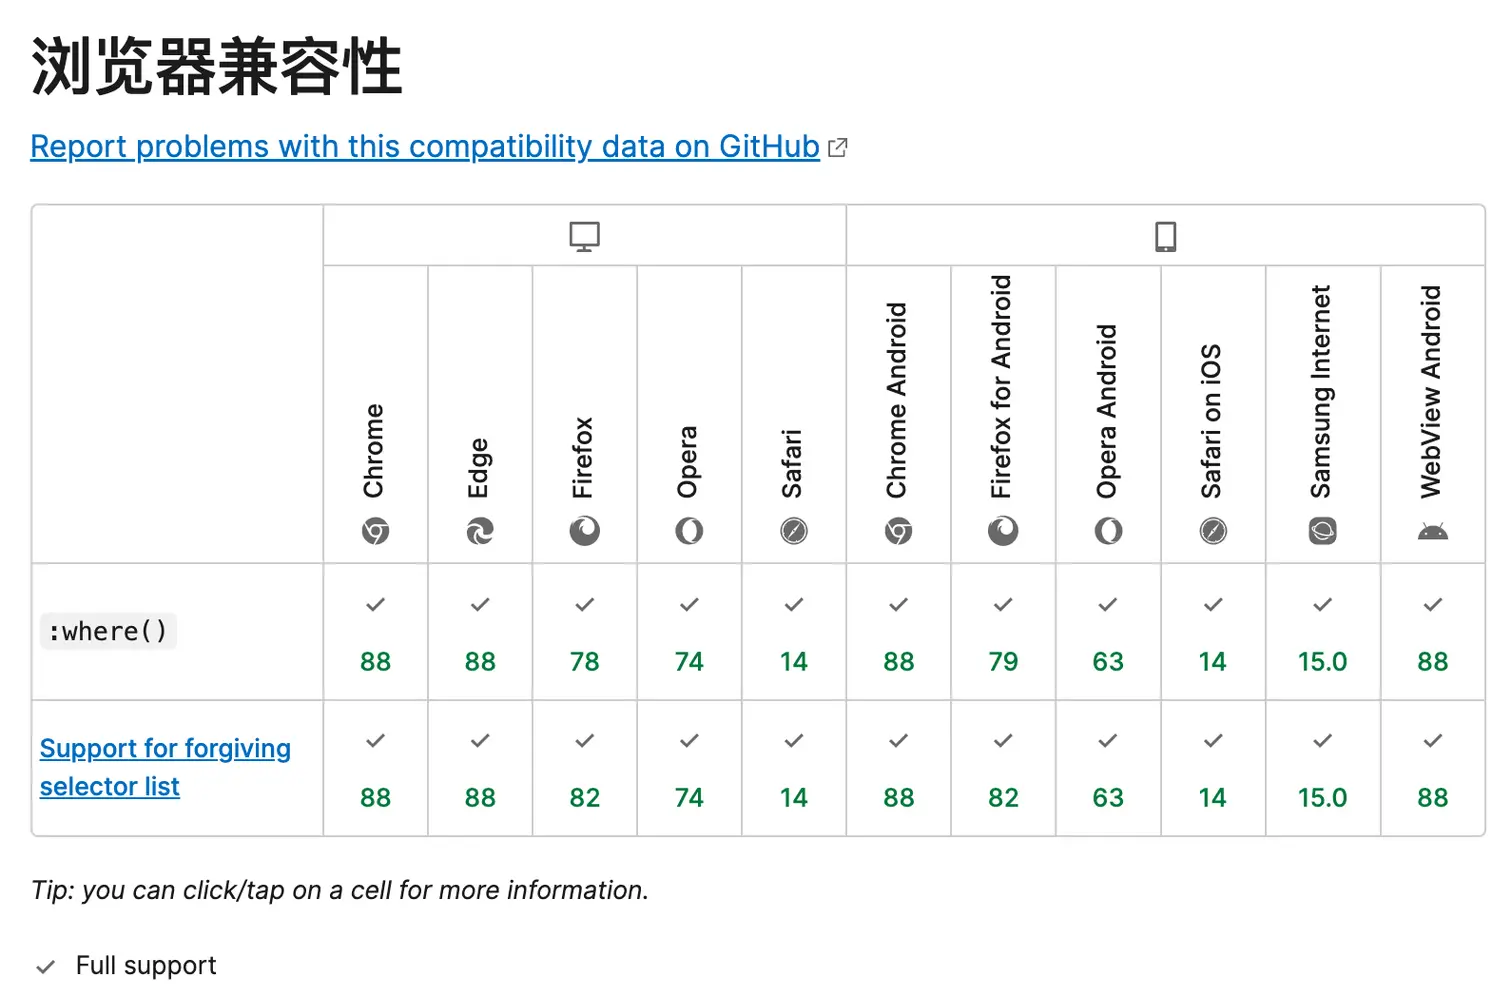Click the Samsung Internet icon
This screenshot has width=1512, height=997.
1322,531
